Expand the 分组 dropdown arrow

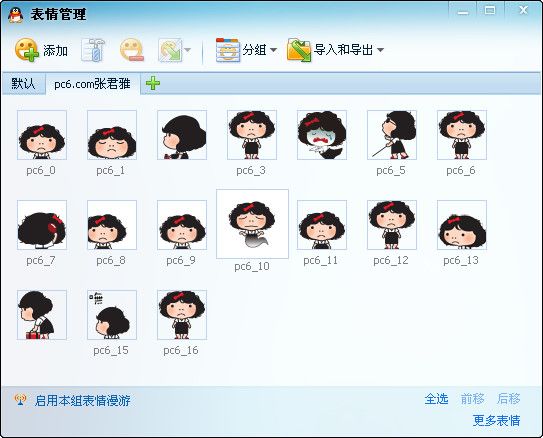[273, 50]
